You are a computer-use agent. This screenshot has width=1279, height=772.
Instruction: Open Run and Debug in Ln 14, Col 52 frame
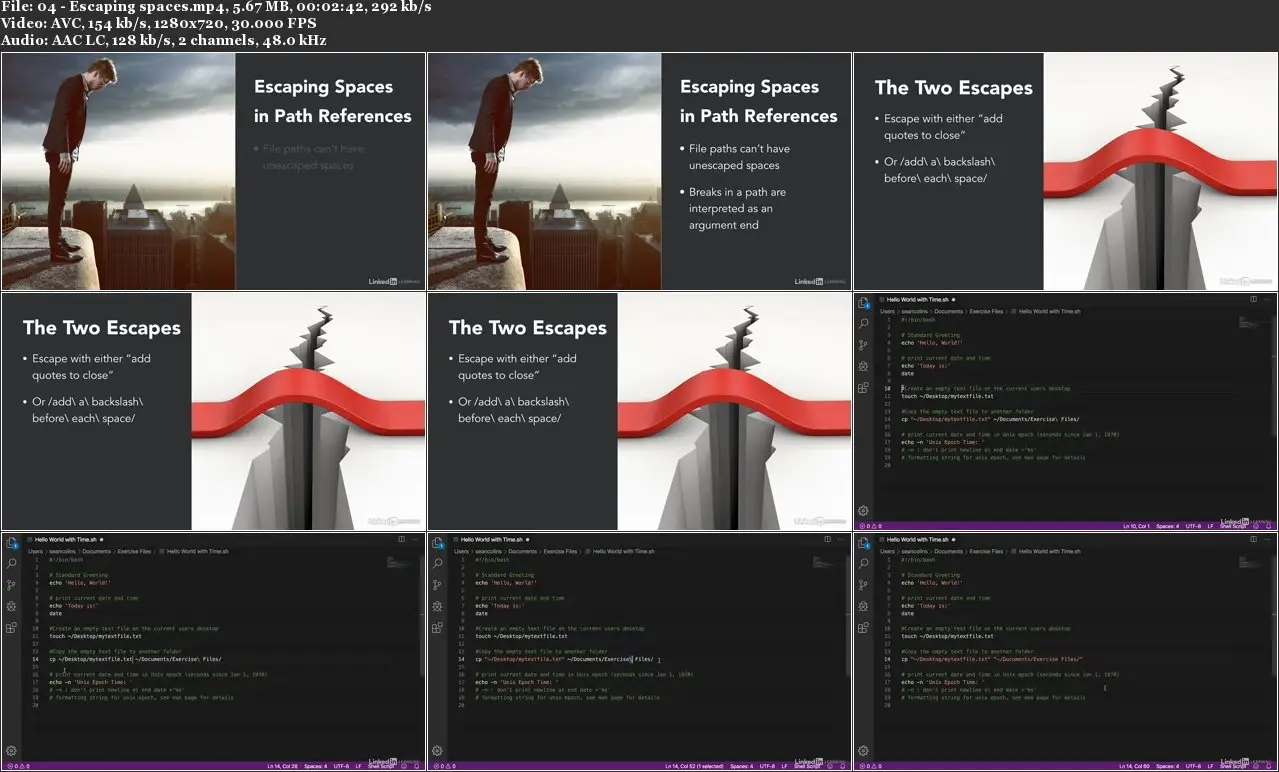coord(437,606)
